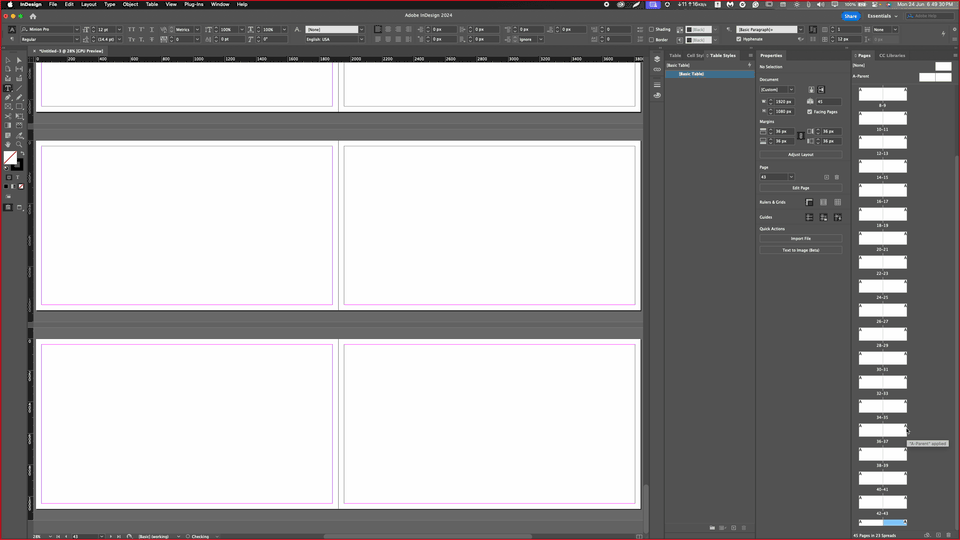Click the Home icon

pos(33,17)
